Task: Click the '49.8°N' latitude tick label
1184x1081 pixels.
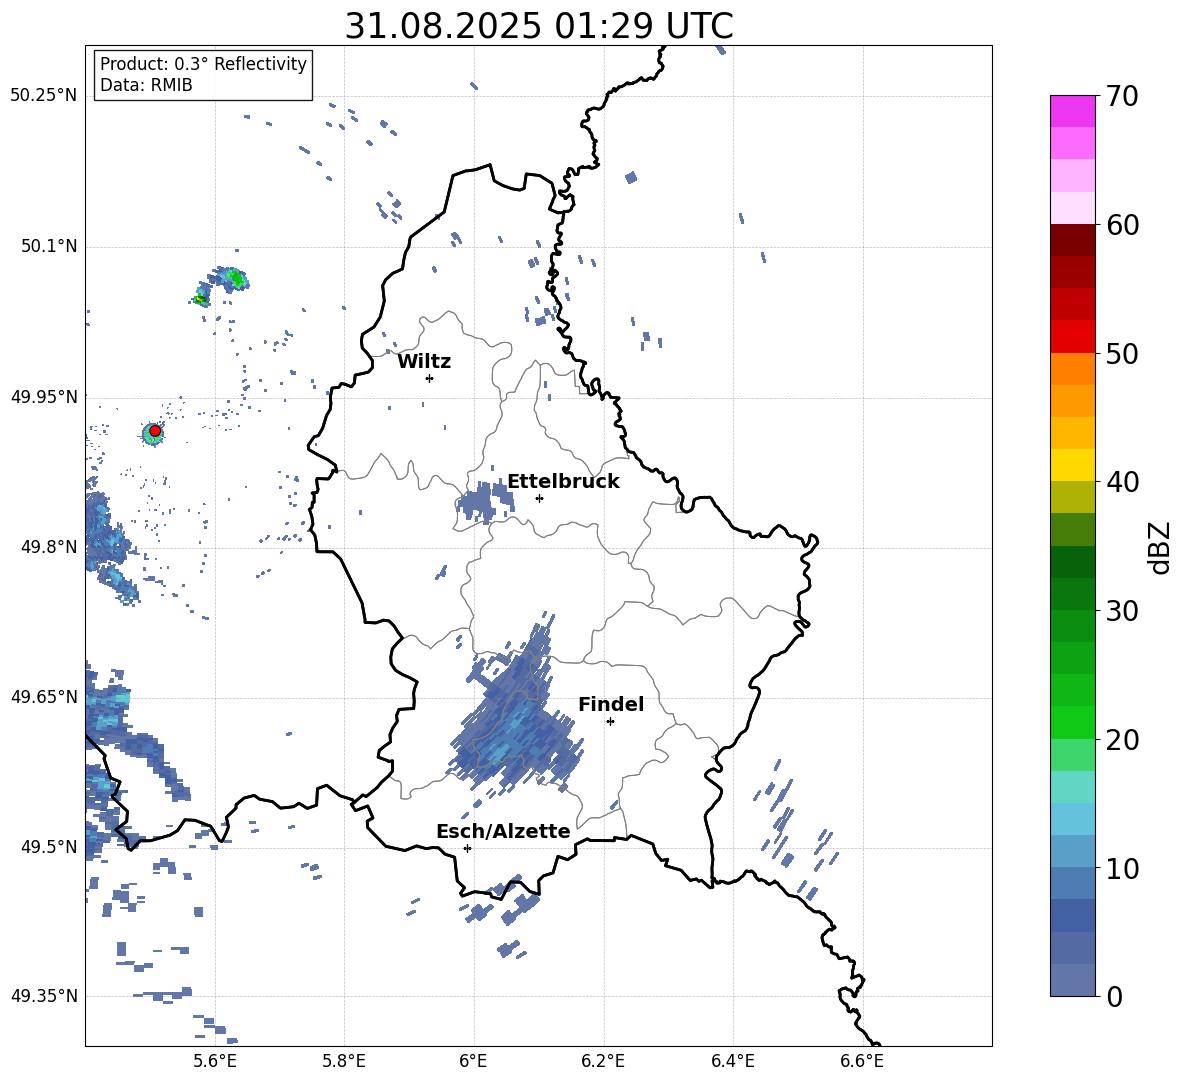Action: click(48, 547)
